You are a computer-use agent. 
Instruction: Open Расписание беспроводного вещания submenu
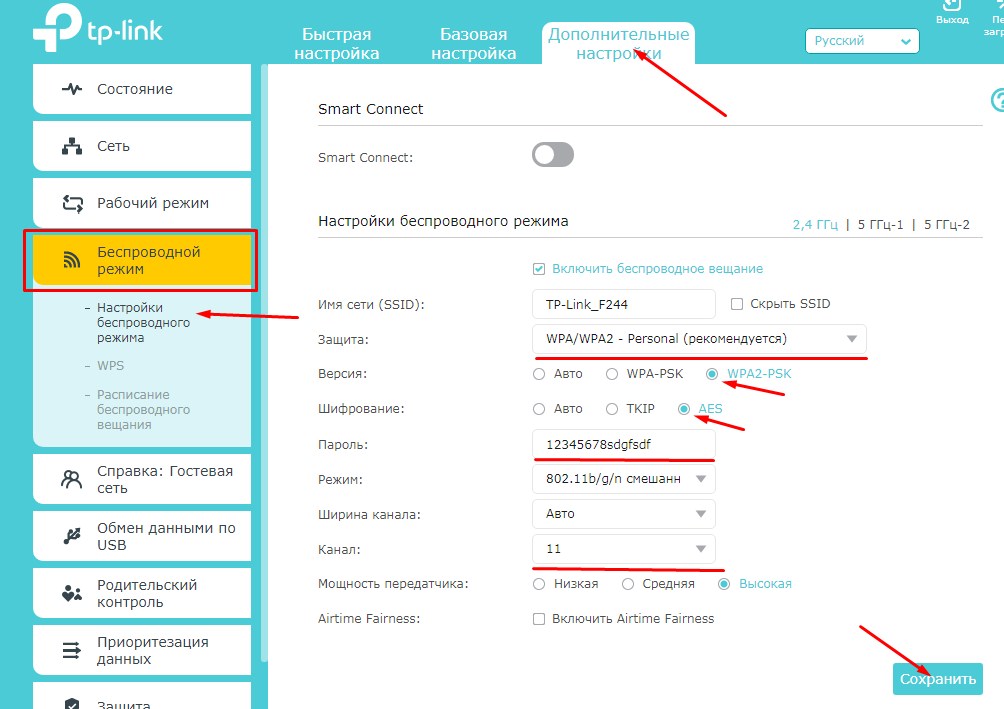click(x=143, y=409)
